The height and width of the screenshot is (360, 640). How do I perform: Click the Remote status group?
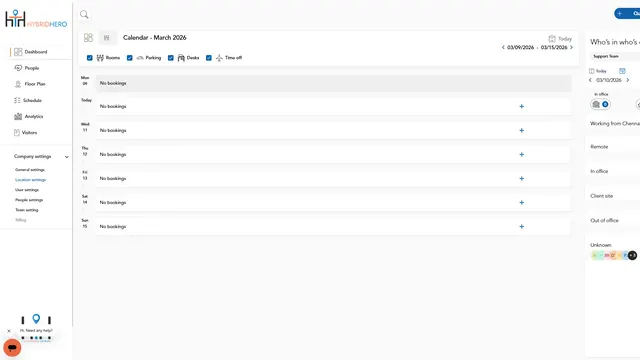coord(599,147)
